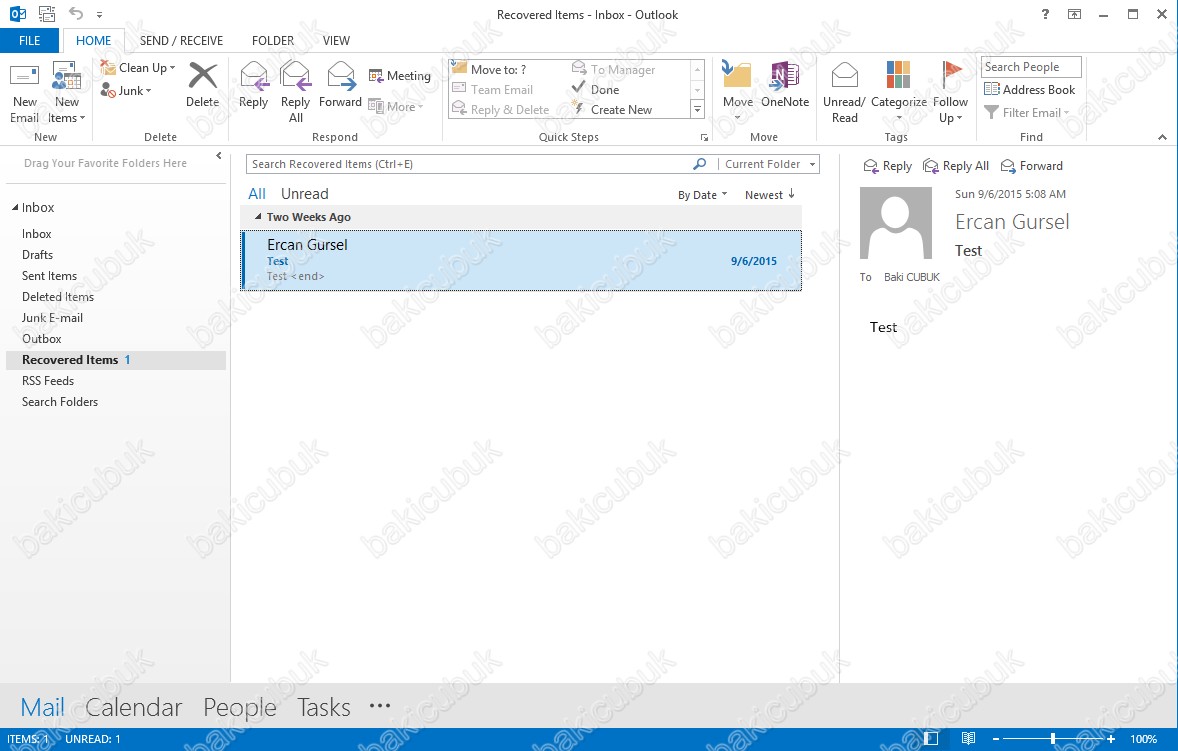Open the More respond options
The width and height of the screenshot is (1178, 751).
[396, 107]
